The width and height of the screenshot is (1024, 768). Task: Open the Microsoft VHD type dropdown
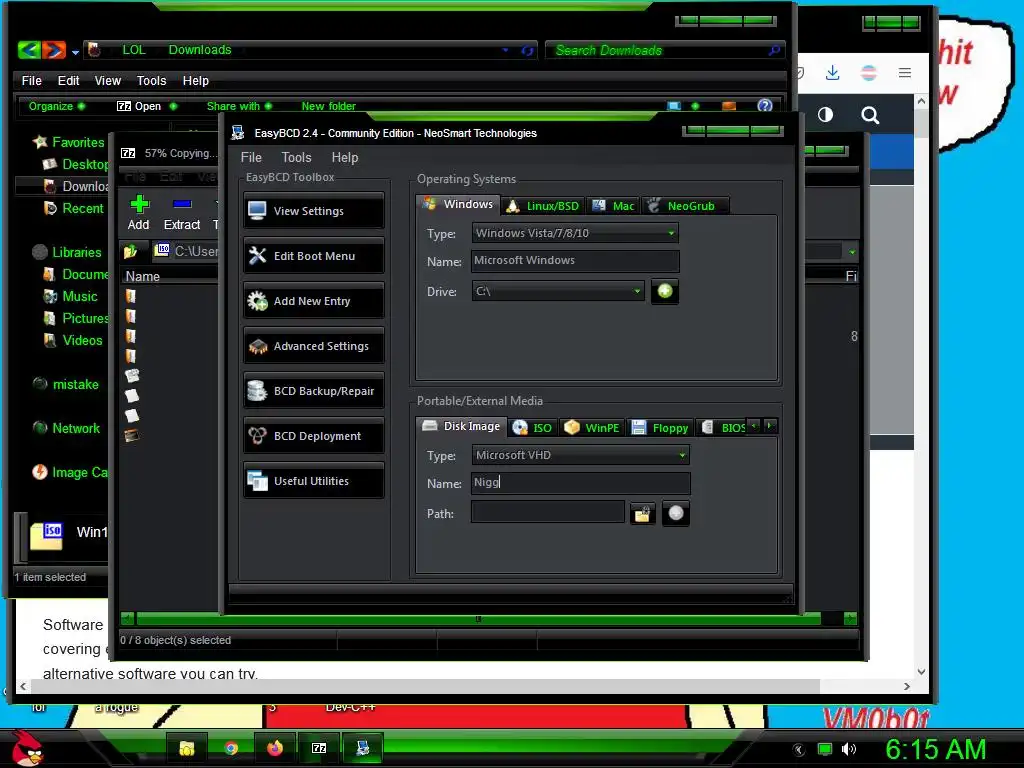click(581, 455)
